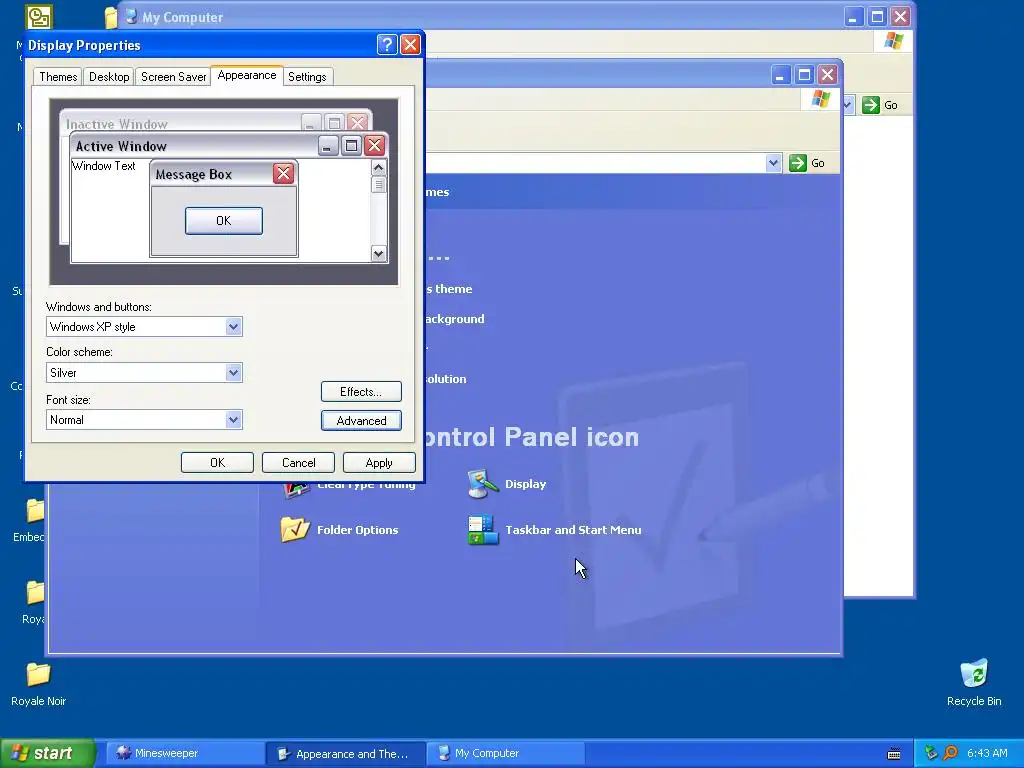Minimize the Control Panel window
This screenshot has width=1024, height=768.
[x=780, y=75]
